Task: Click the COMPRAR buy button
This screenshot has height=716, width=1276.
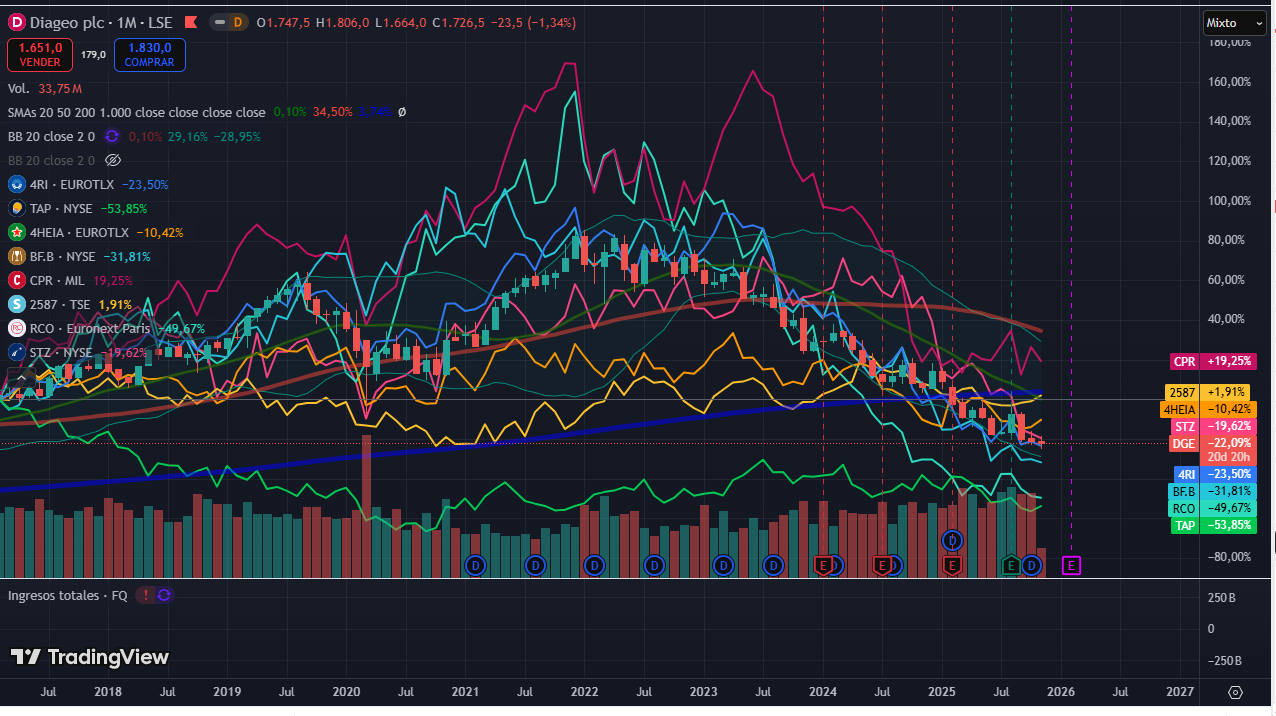Action: 149,54
